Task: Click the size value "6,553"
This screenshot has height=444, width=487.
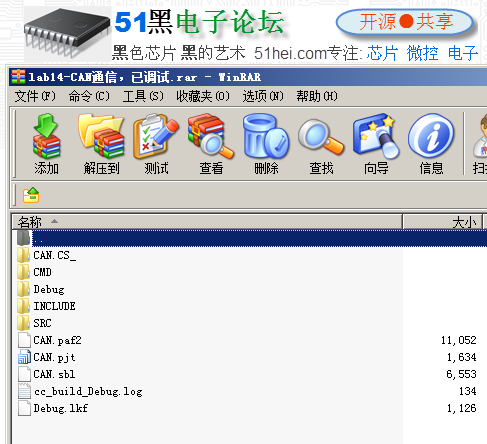Action: coord(462,374)
